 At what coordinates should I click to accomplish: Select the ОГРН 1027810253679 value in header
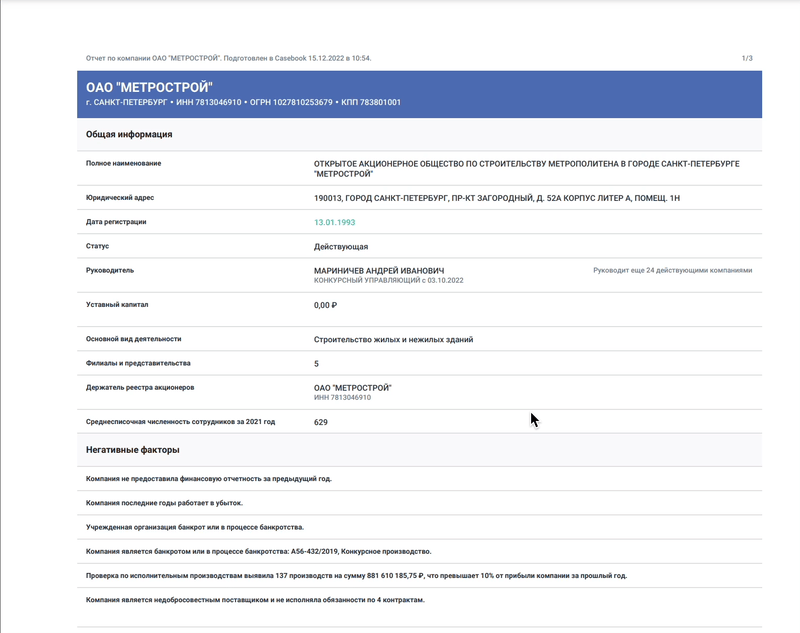point(291,103)
